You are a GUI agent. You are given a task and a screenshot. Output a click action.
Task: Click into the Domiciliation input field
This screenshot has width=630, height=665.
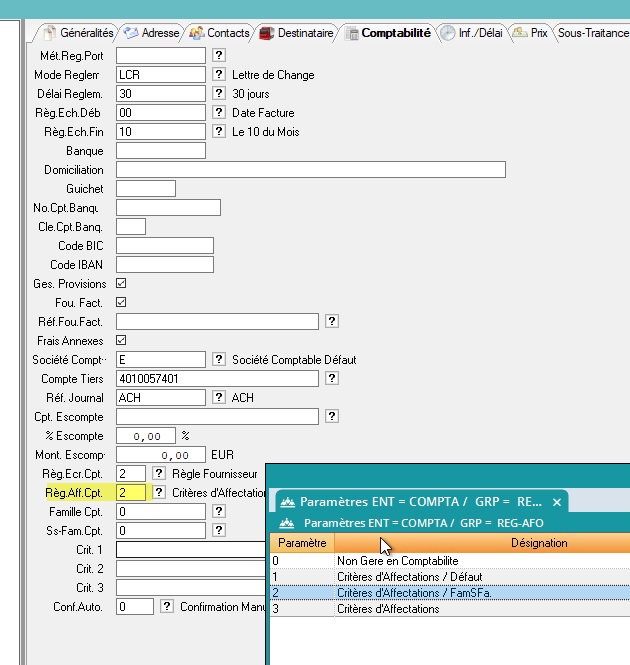pos(310,170)
